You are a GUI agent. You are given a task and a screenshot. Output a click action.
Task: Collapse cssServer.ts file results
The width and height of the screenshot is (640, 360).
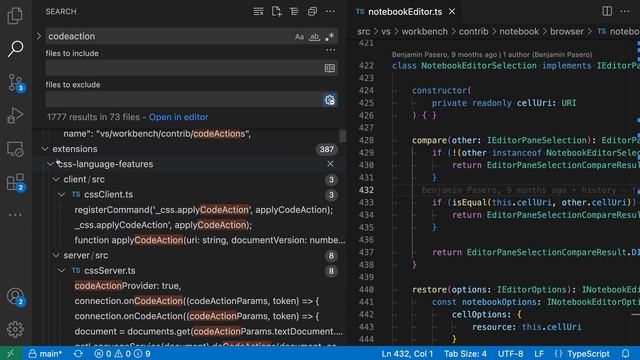coord(61,271)
